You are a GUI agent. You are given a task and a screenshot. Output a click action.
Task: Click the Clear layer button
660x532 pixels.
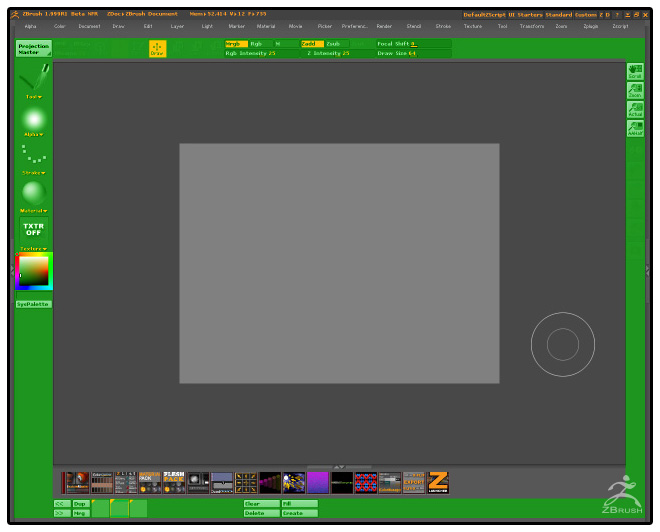coord(262,504)
